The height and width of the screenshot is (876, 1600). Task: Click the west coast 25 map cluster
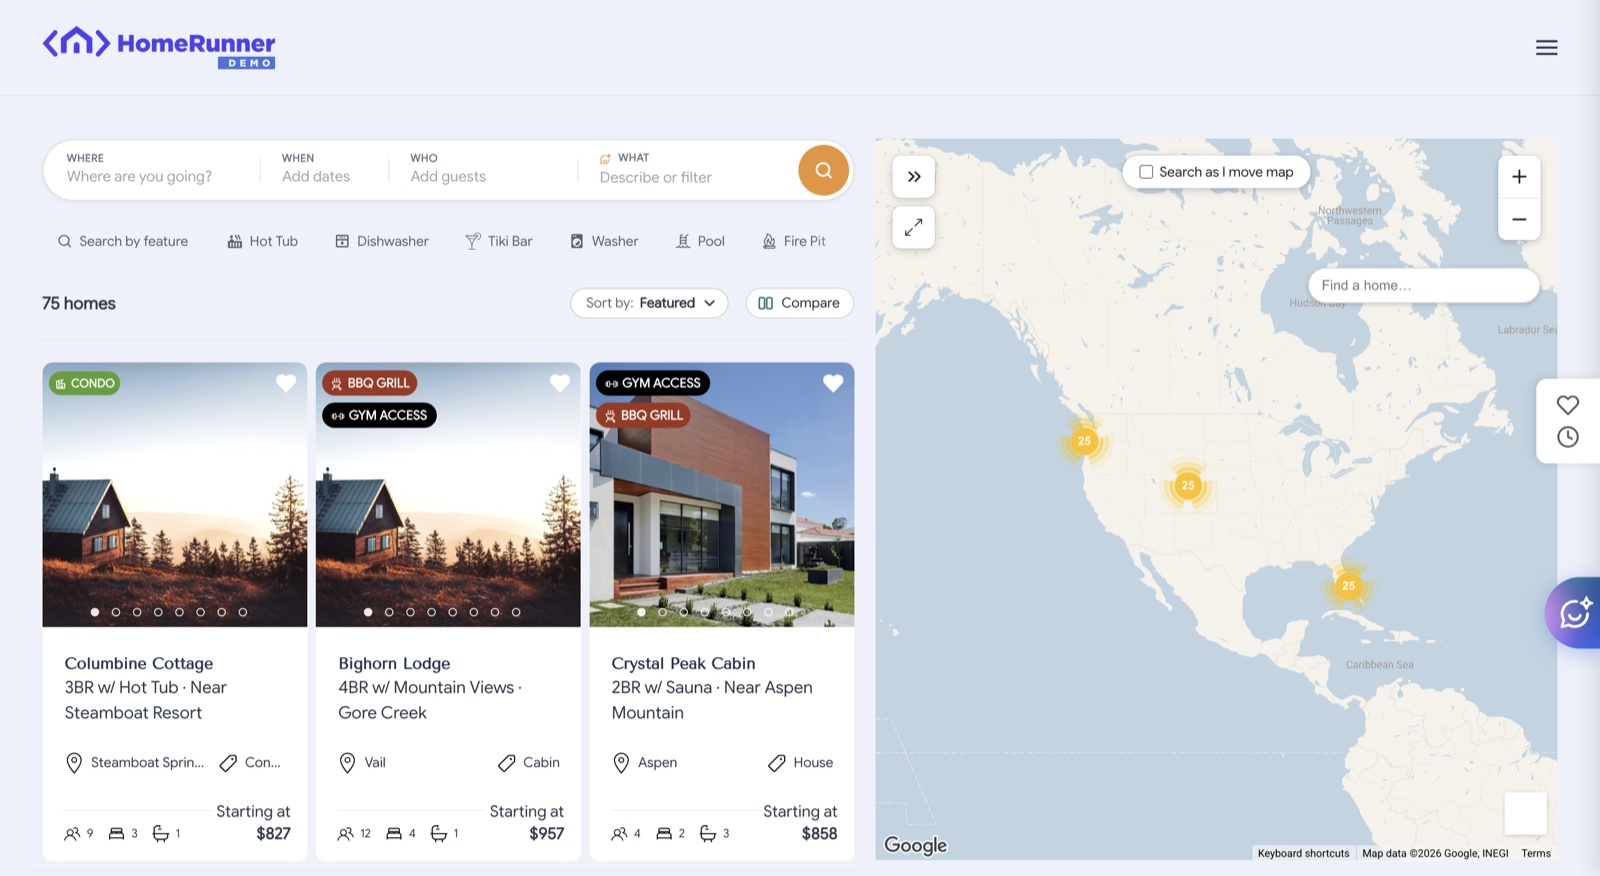pyautogui.click(x=1084, y=441)
